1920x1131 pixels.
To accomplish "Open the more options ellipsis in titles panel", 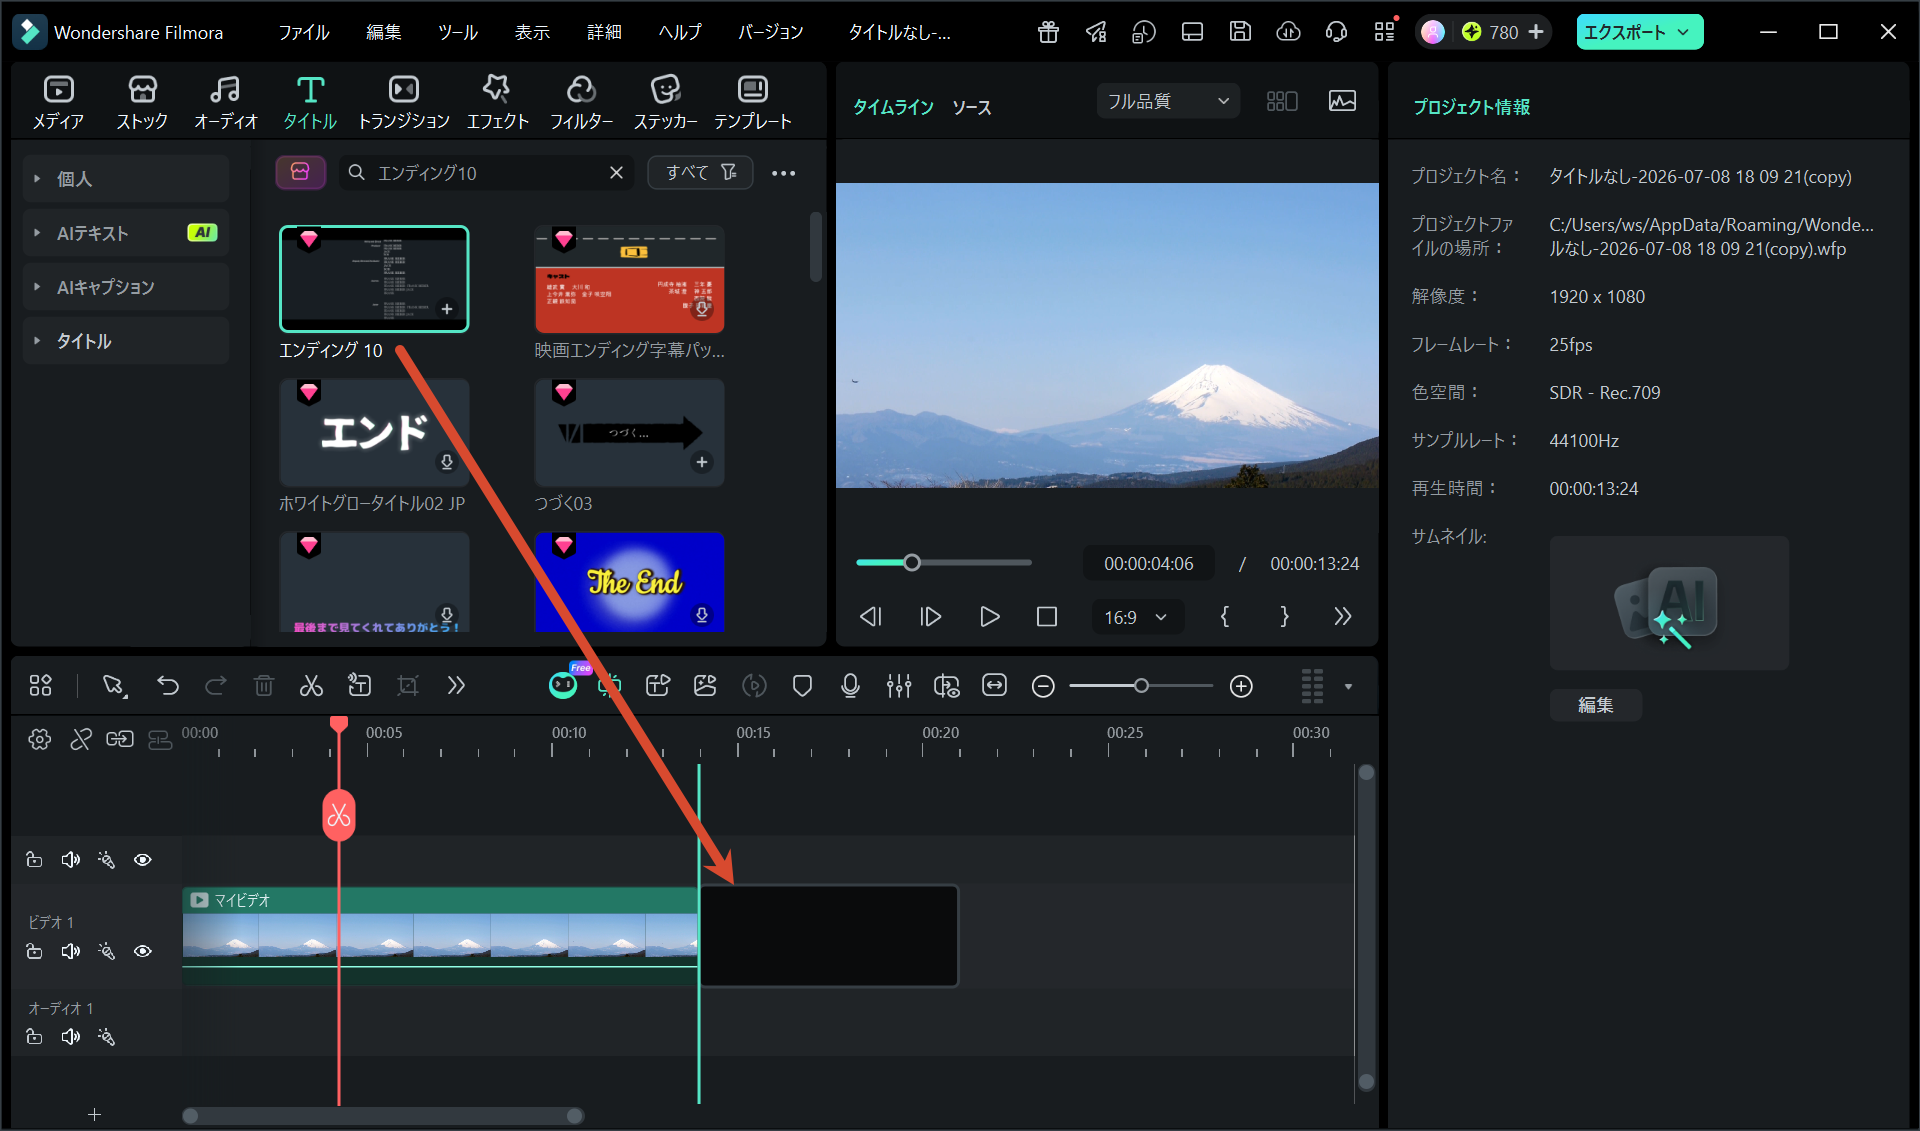I will [784, 173].
